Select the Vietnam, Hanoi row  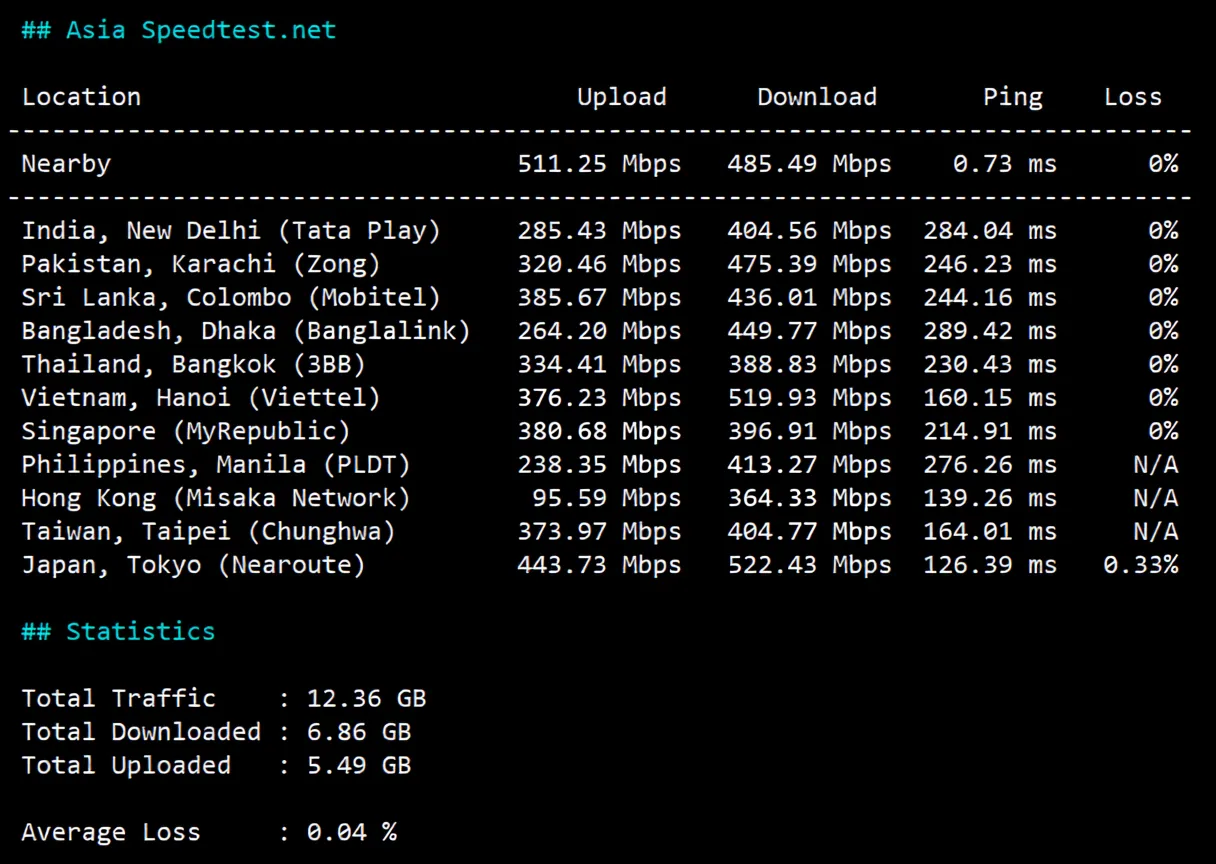[x=199, y=397]
